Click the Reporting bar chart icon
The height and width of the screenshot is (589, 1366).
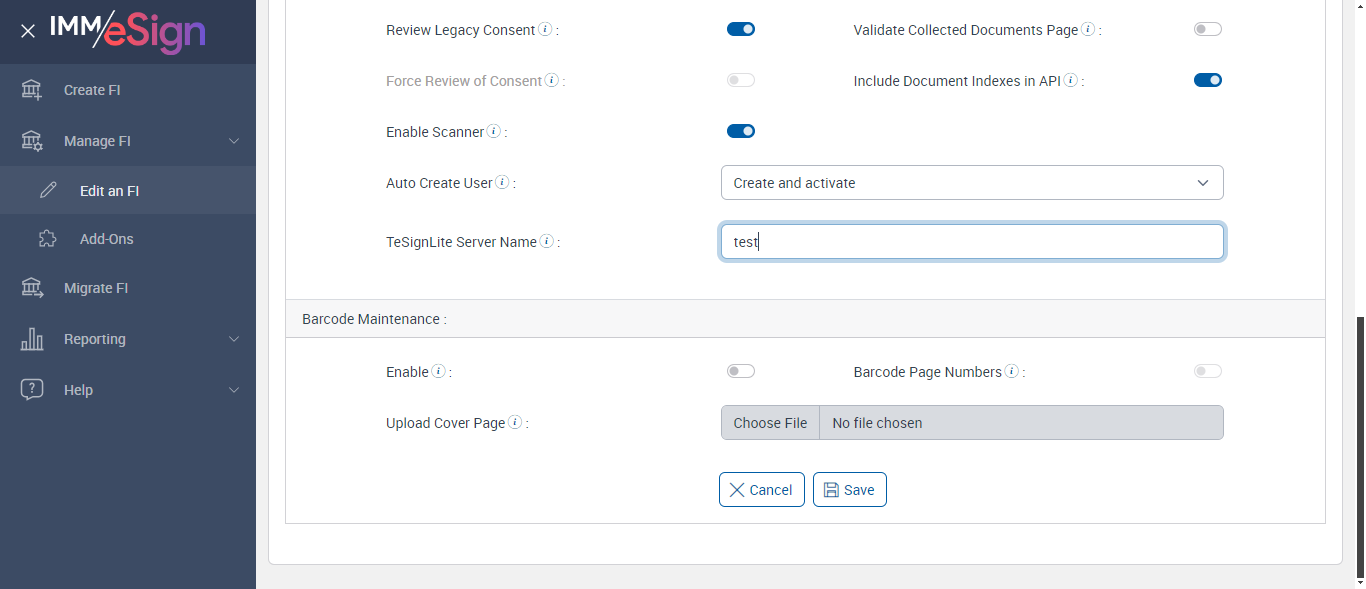[x=32, y=339]
